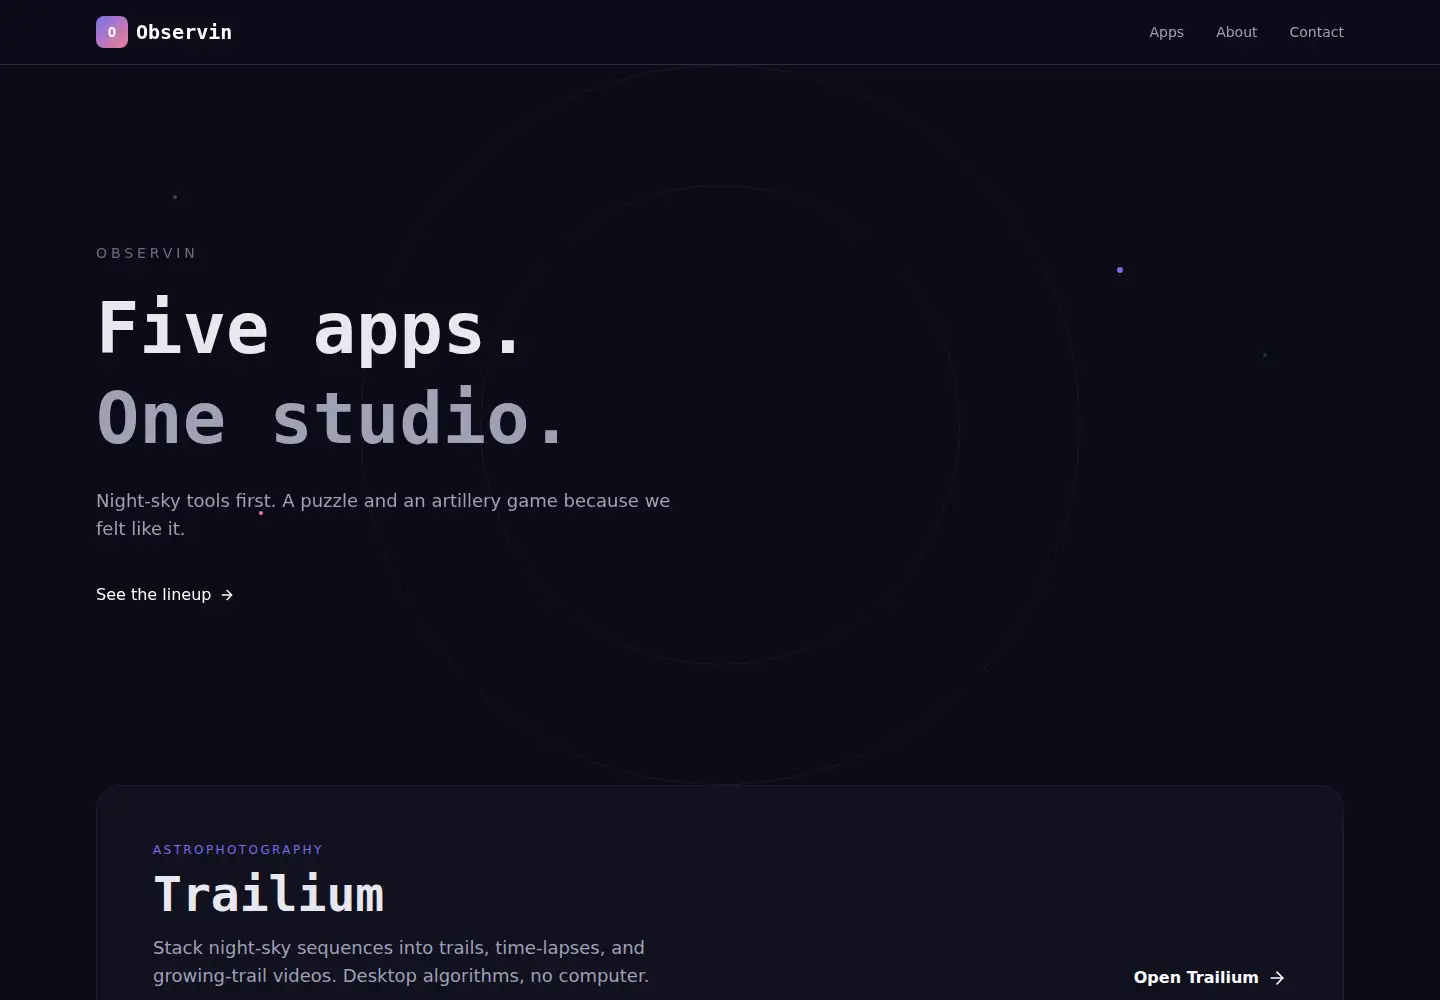Click the Night-sky tools first paragraph
Screen dimensions: 1440x1000
(x=383, y=514)
